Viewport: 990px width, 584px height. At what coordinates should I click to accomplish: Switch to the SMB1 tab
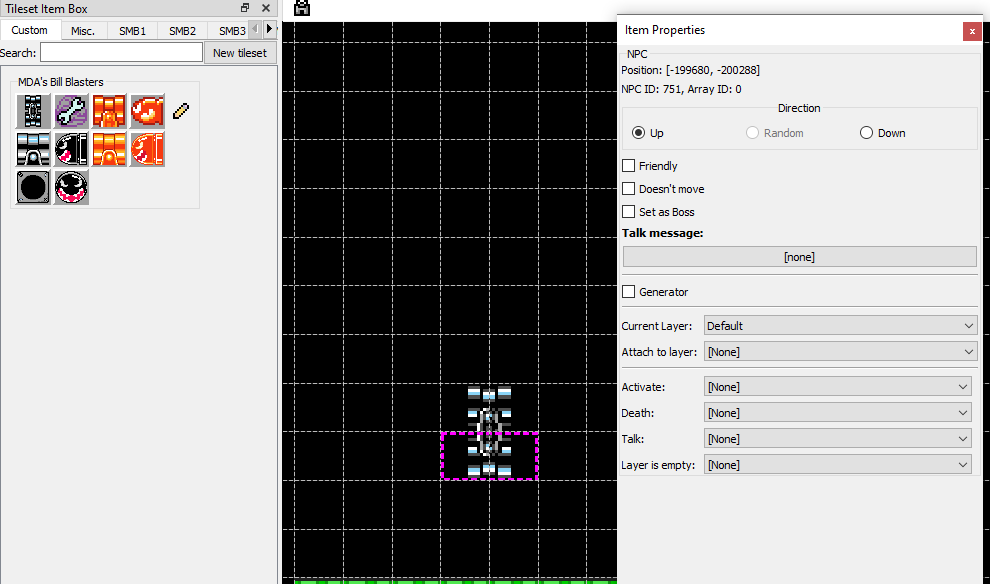133,31
